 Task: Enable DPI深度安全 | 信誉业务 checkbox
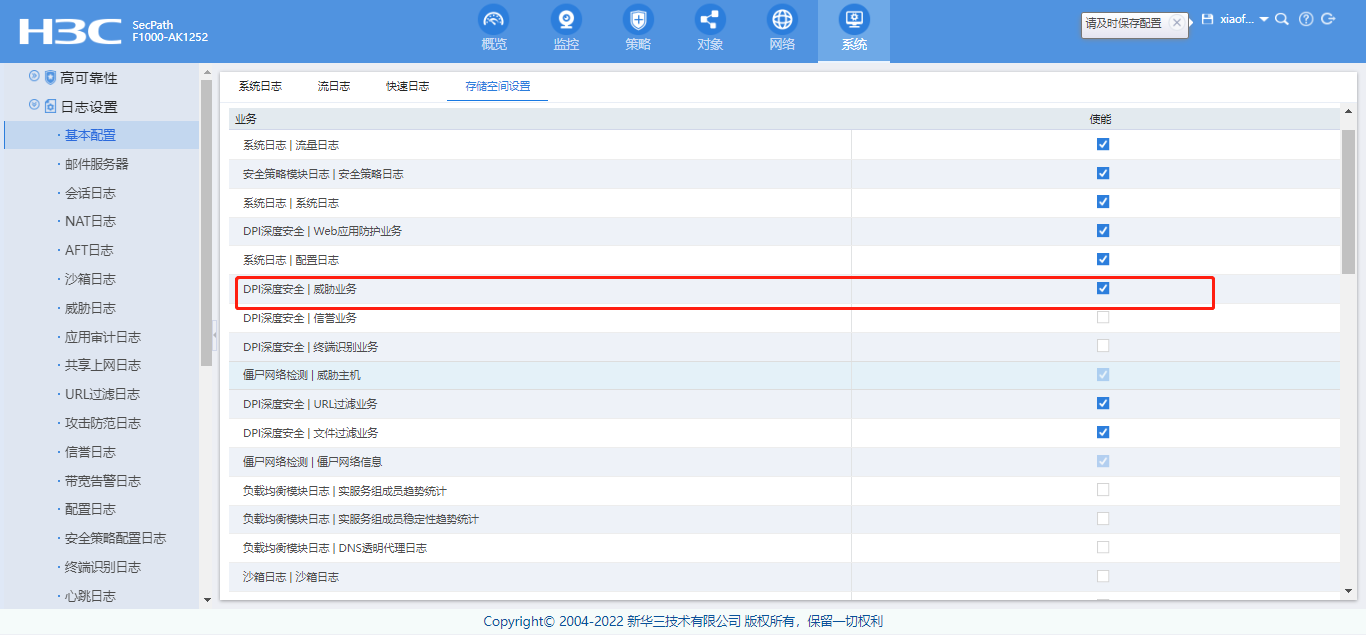(1103, 317)
